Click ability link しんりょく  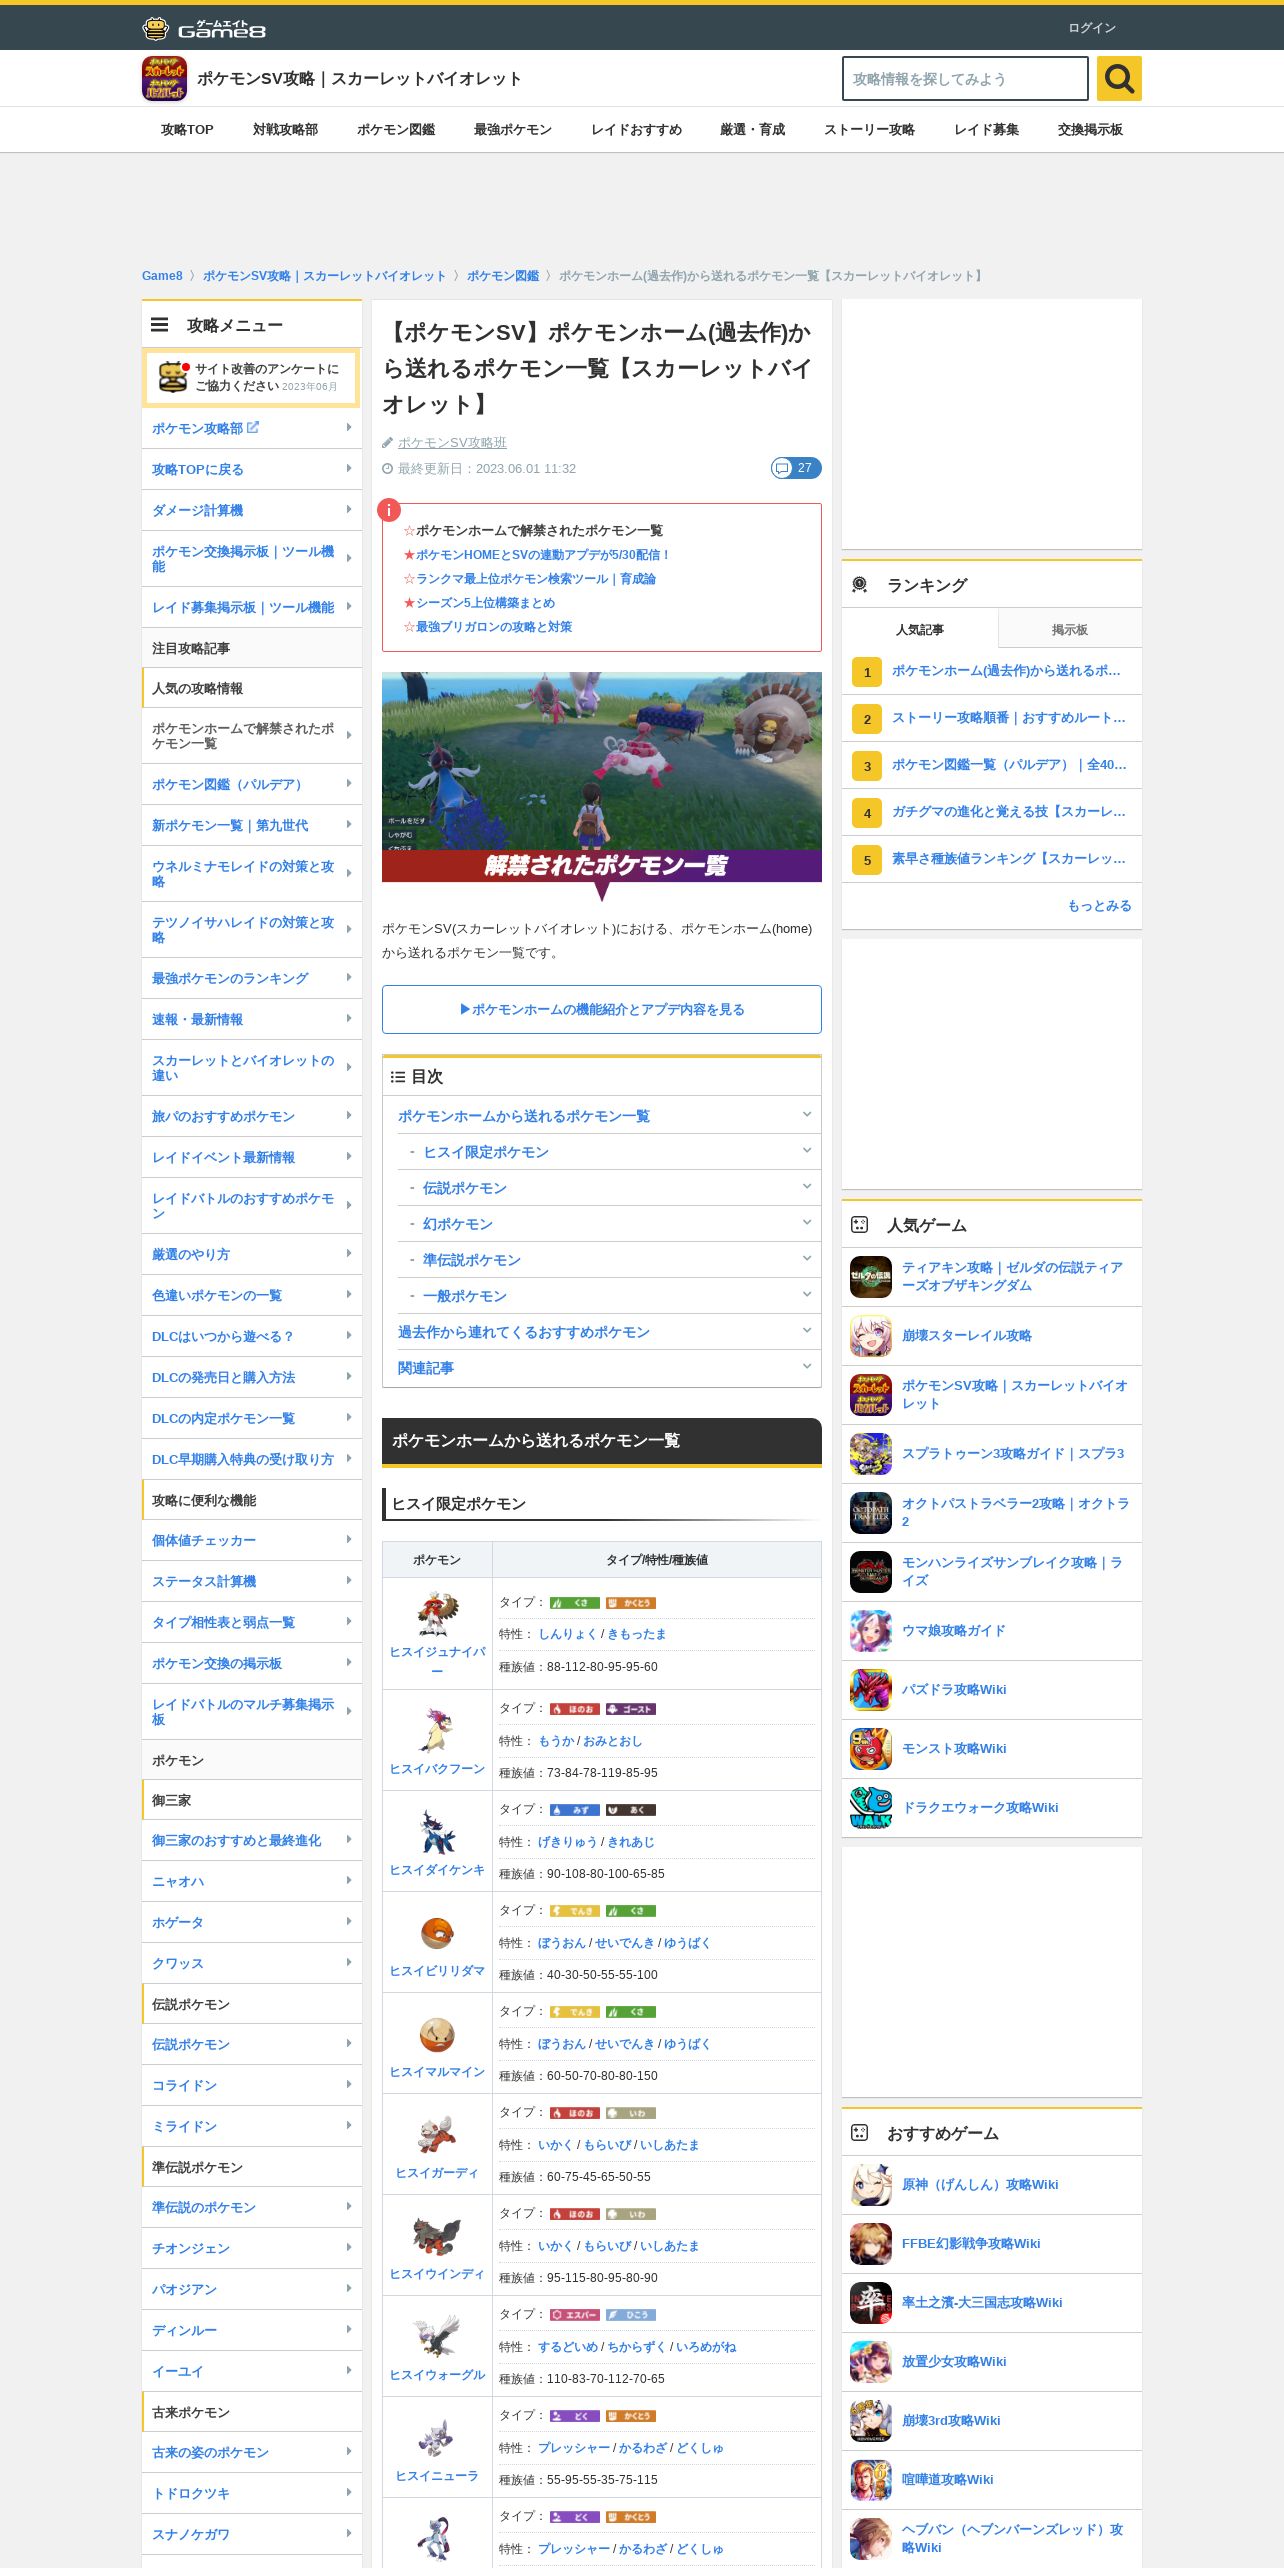[567, 1634]
